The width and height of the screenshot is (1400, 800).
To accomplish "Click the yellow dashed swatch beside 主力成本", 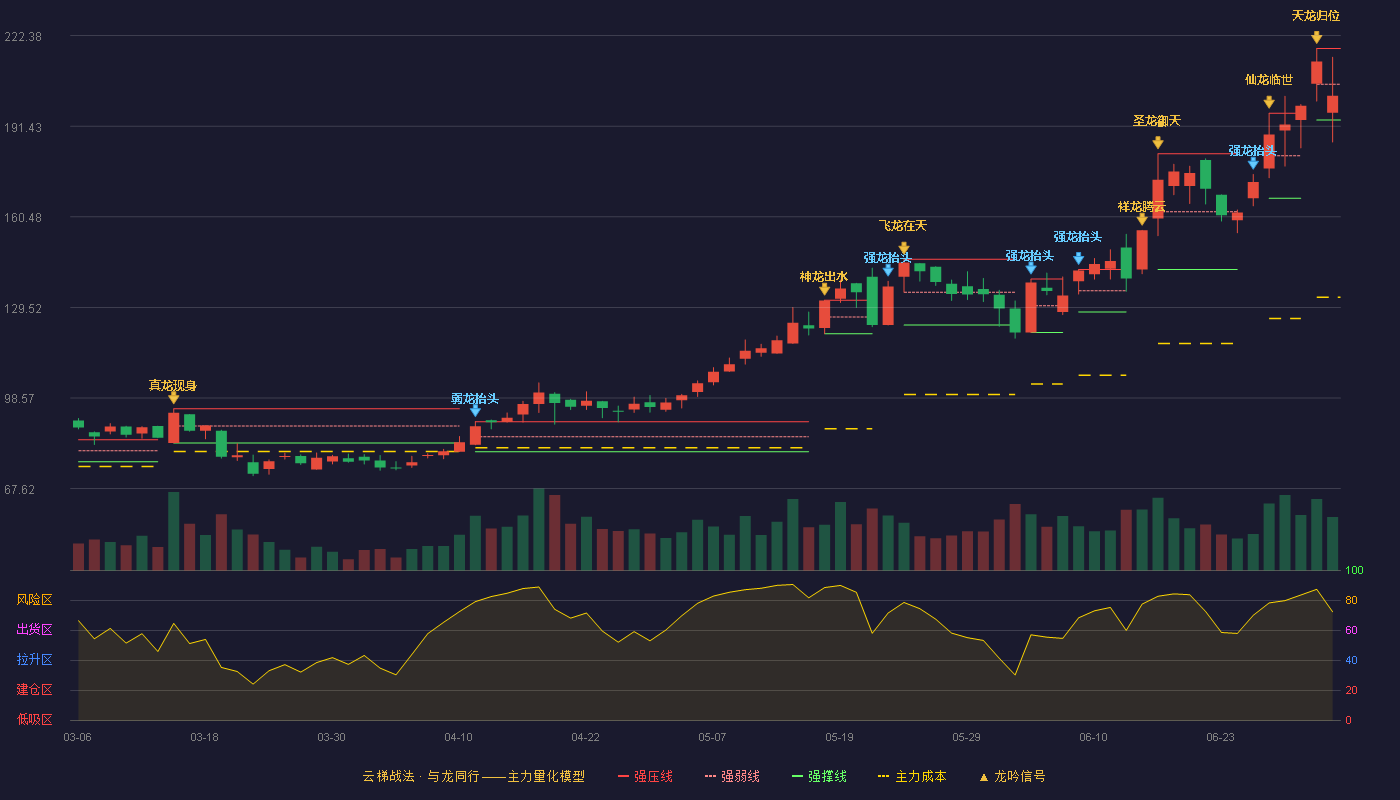I will click(883, 776).
